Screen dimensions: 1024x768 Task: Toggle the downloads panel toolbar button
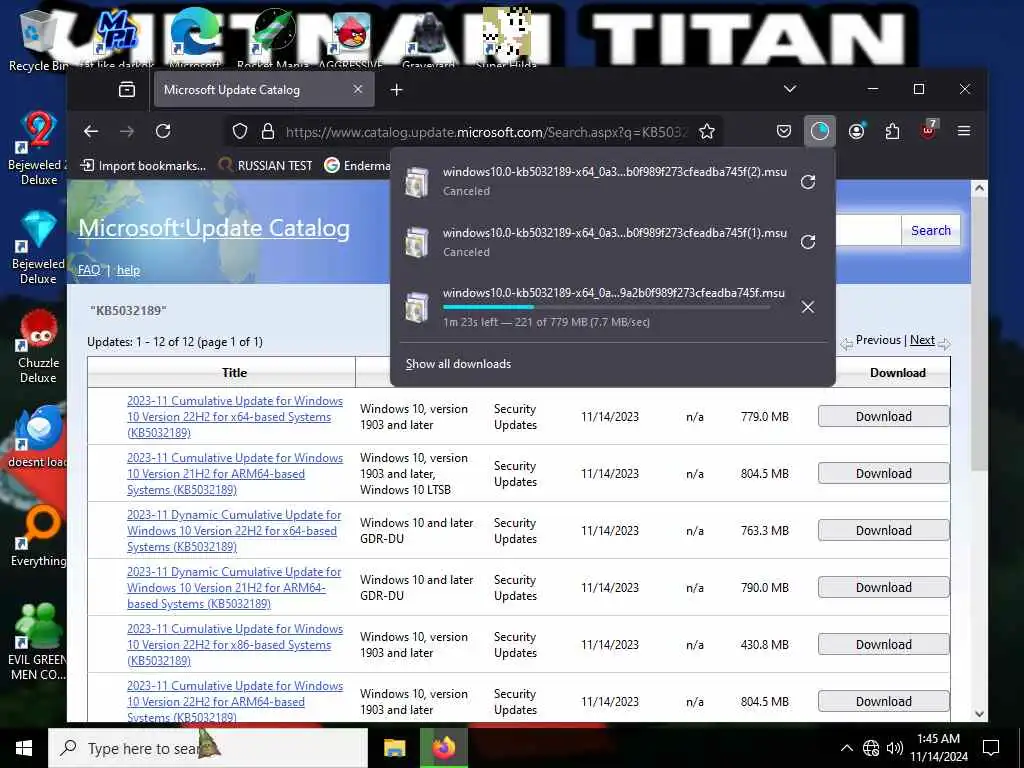(x=820, y=131)
